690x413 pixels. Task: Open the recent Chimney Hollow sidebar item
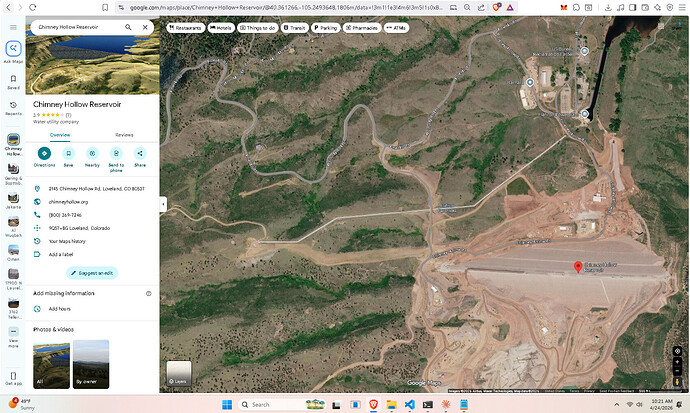[x=13, y=145]
